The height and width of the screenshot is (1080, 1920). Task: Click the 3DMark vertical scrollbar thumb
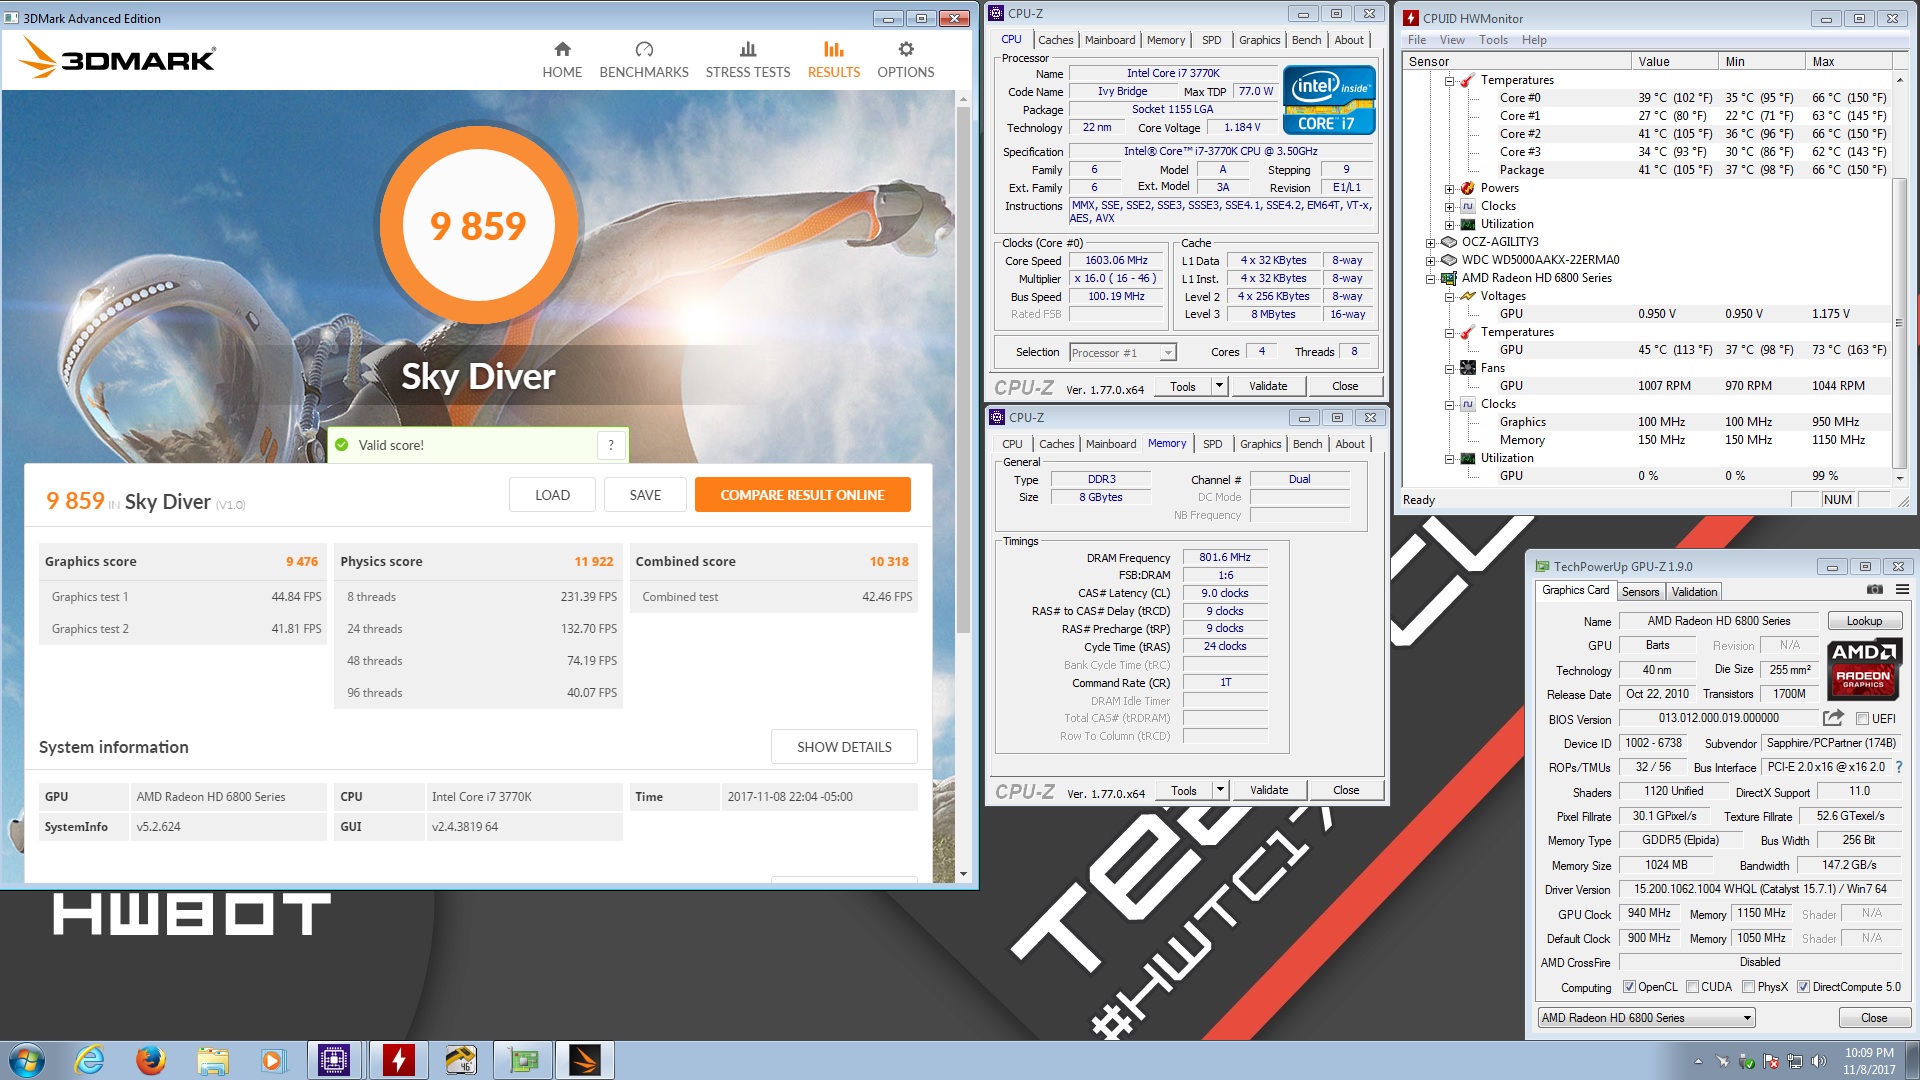pyautogui.click(x=963, y=370)
